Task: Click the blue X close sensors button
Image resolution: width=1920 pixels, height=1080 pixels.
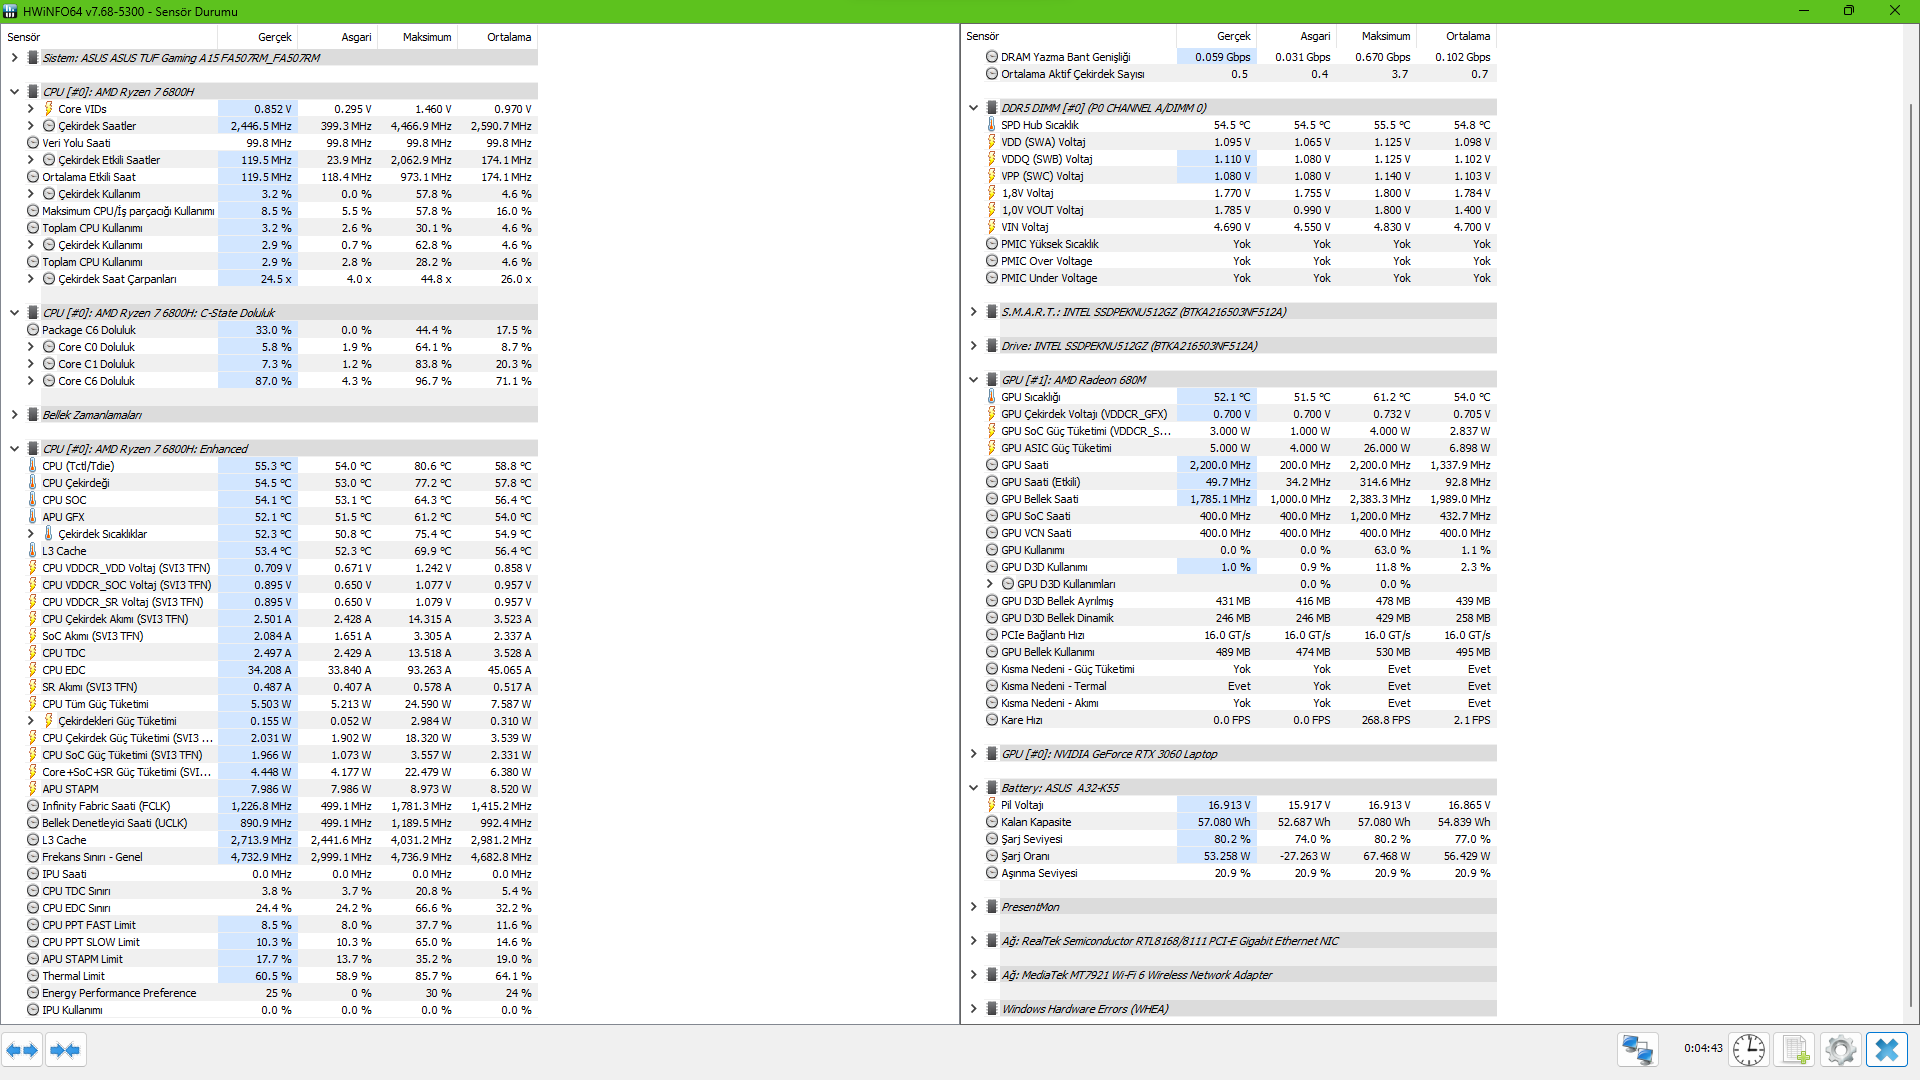Action: pyautogui.click(x=1886, y=1049)
